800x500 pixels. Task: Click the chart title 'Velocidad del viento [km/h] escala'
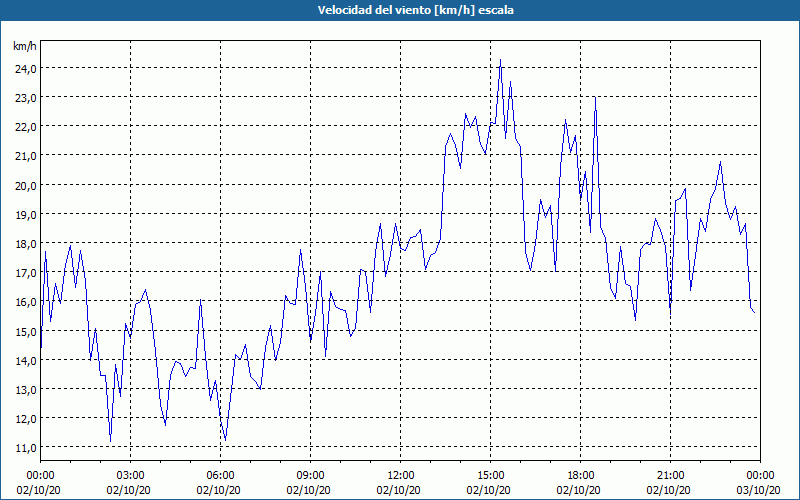tap(415, 10)
